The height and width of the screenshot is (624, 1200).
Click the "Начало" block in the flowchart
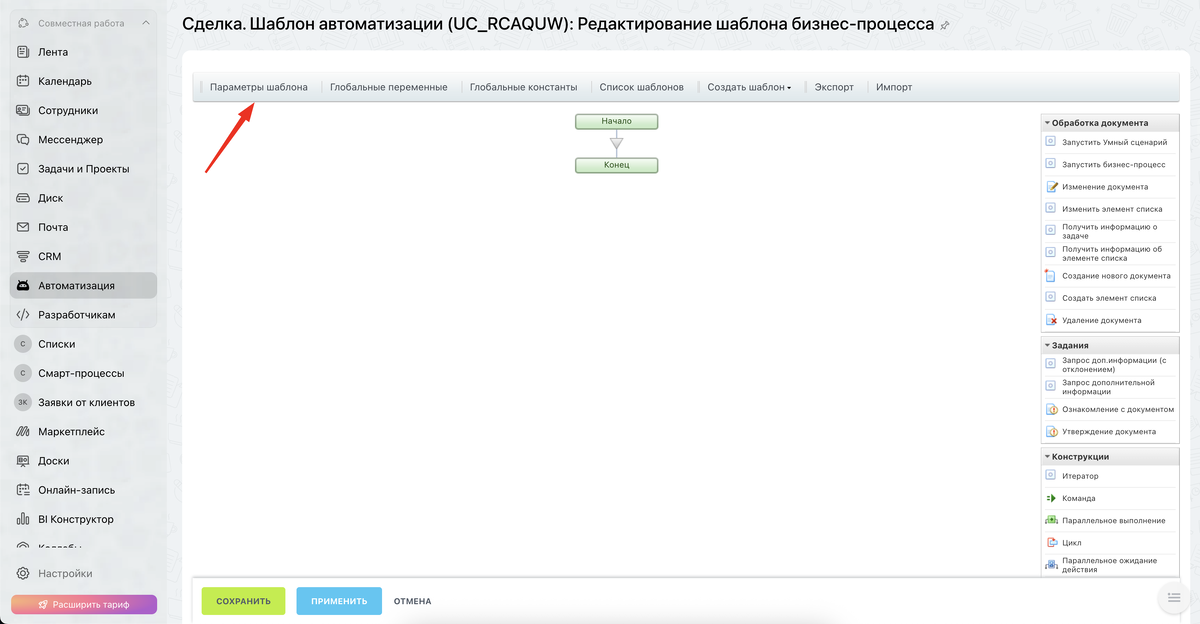click(615, 121)
